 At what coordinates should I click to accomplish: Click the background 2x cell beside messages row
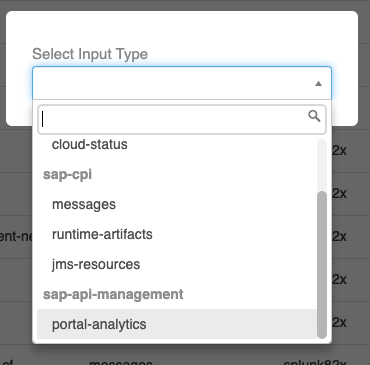pyautogui.click(x=339, y=193)
